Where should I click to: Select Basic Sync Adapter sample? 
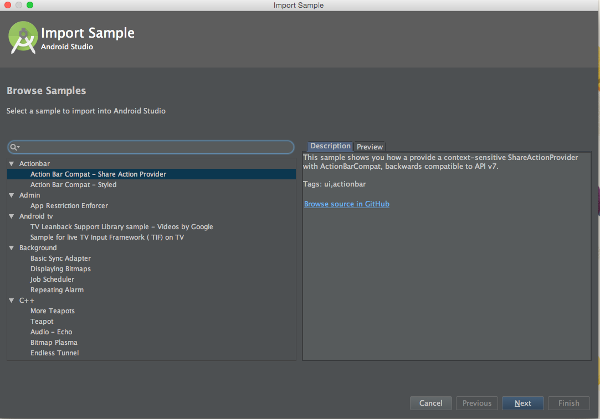60,259
